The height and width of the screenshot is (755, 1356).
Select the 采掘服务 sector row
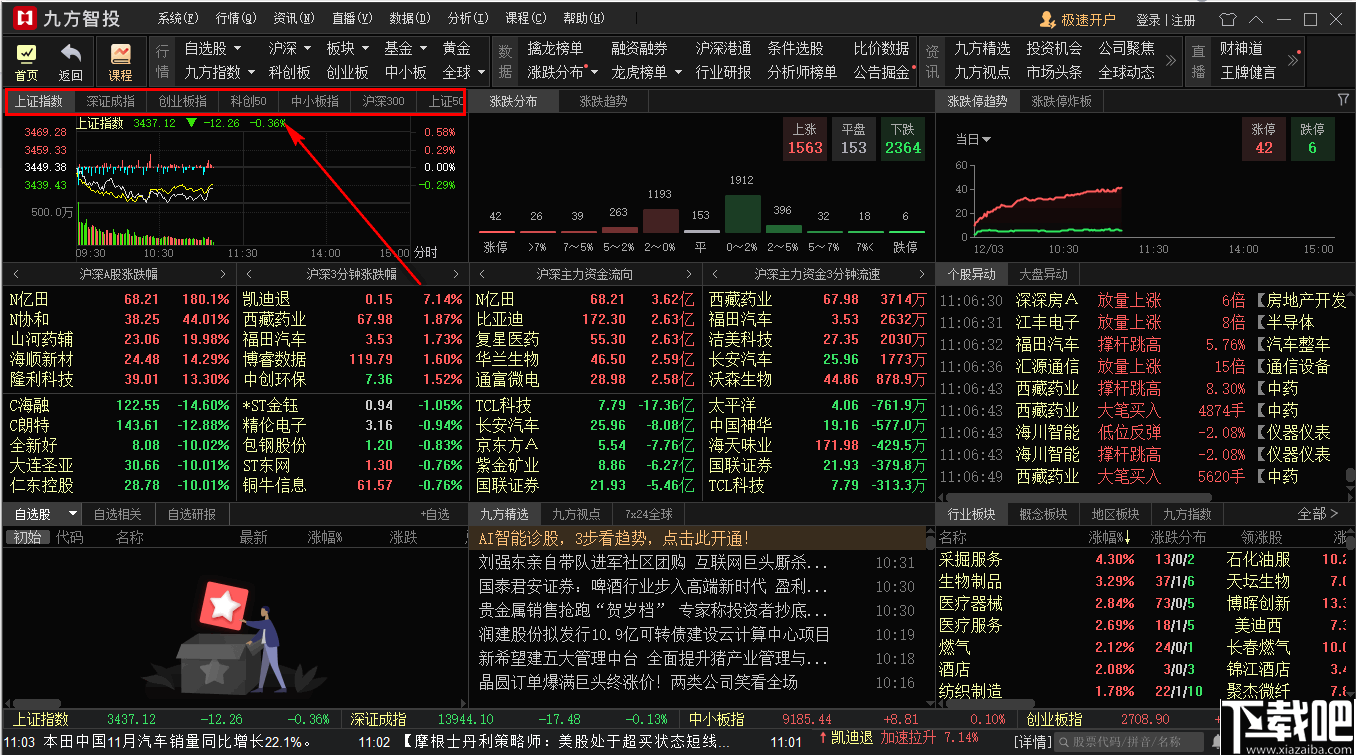point(1141,560)
